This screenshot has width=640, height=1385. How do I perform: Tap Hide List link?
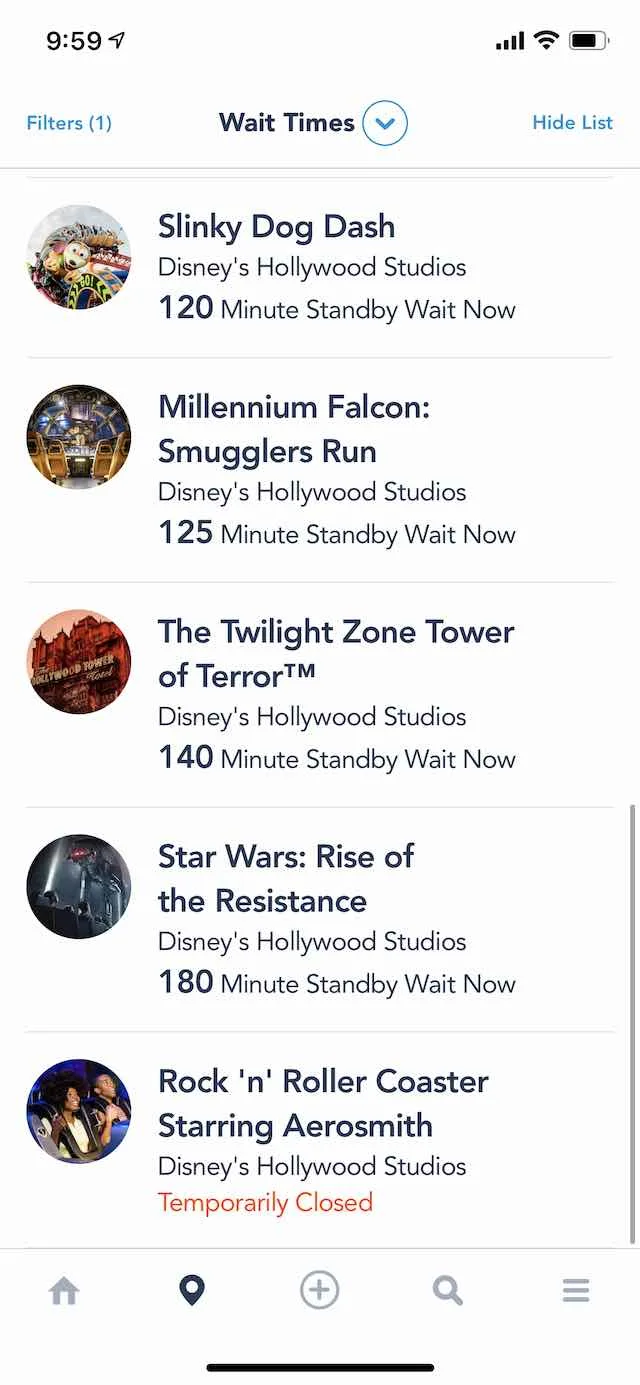[572, 122]
